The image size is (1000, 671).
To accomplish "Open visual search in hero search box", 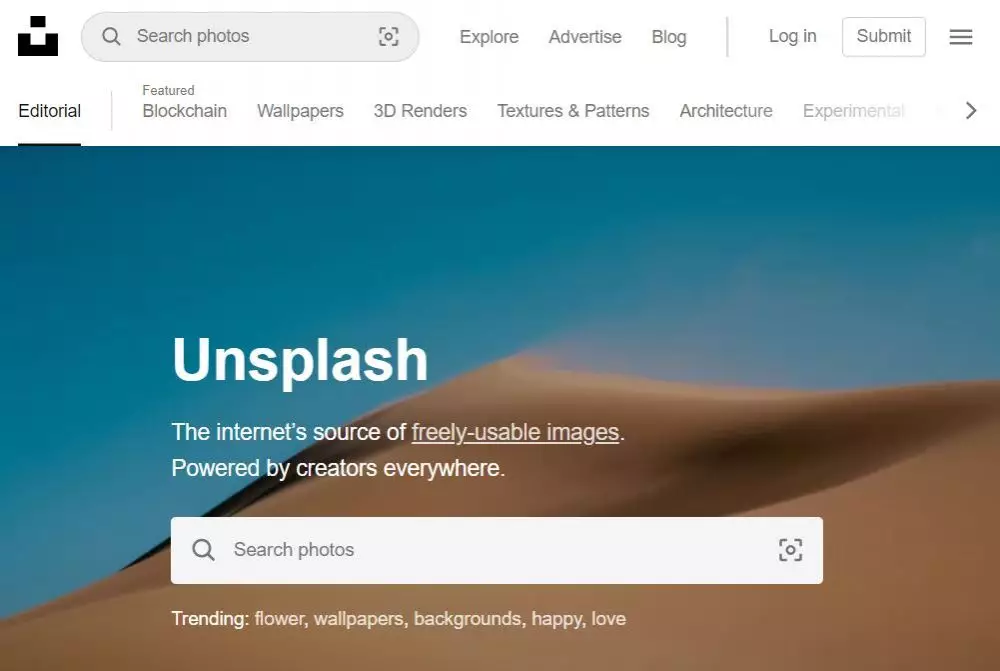I will pyautogui.click(x=790, y=550).
